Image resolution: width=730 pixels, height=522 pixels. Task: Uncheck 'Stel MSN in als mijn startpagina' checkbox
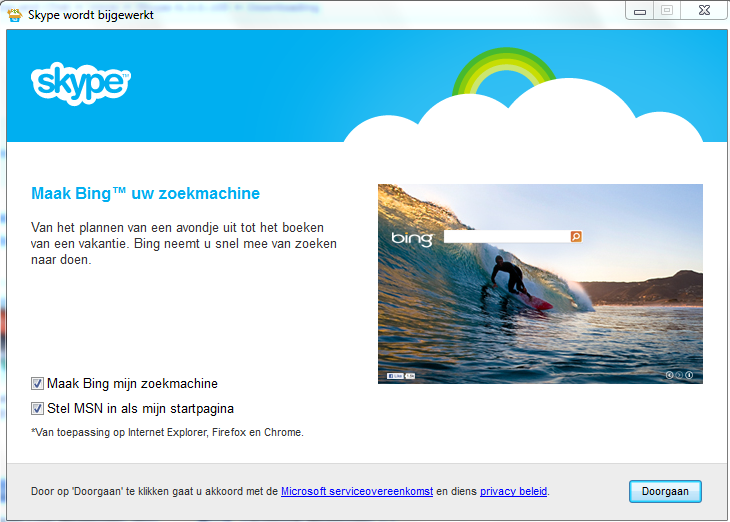pyautogui.click(x=37, y=409)
